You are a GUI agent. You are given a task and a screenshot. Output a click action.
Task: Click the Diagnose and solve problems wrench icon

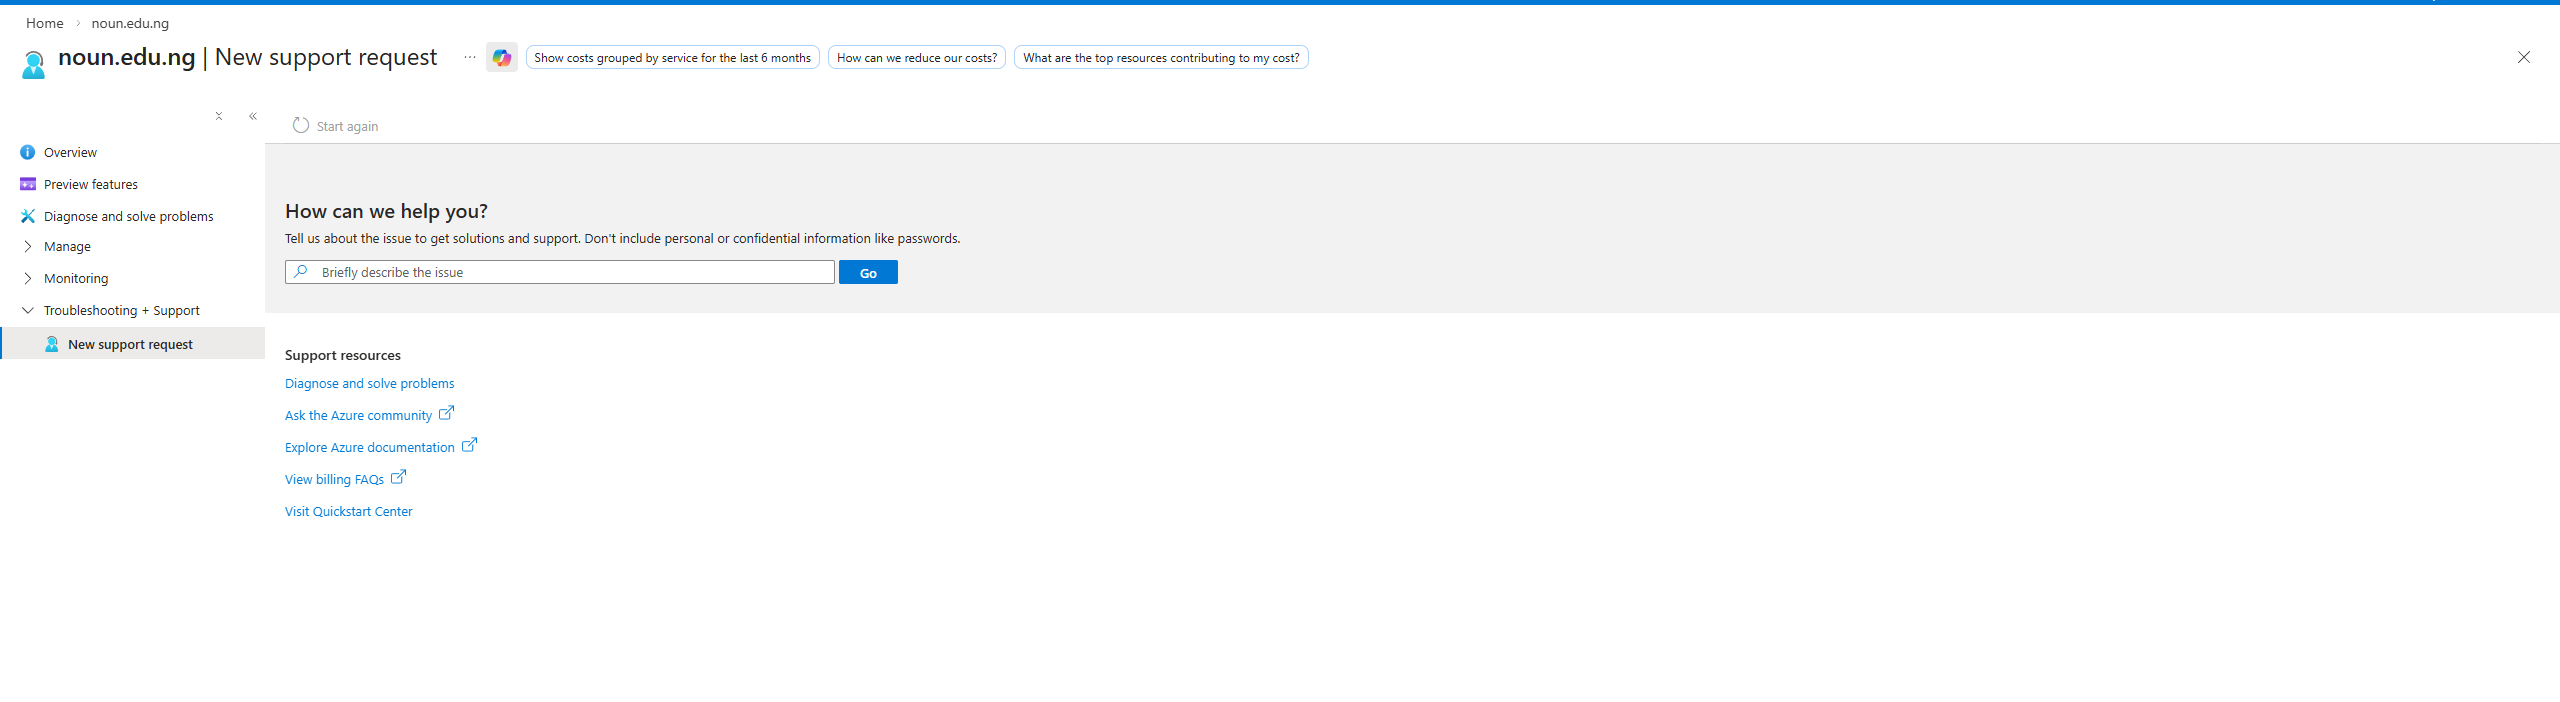coord(27,216)
